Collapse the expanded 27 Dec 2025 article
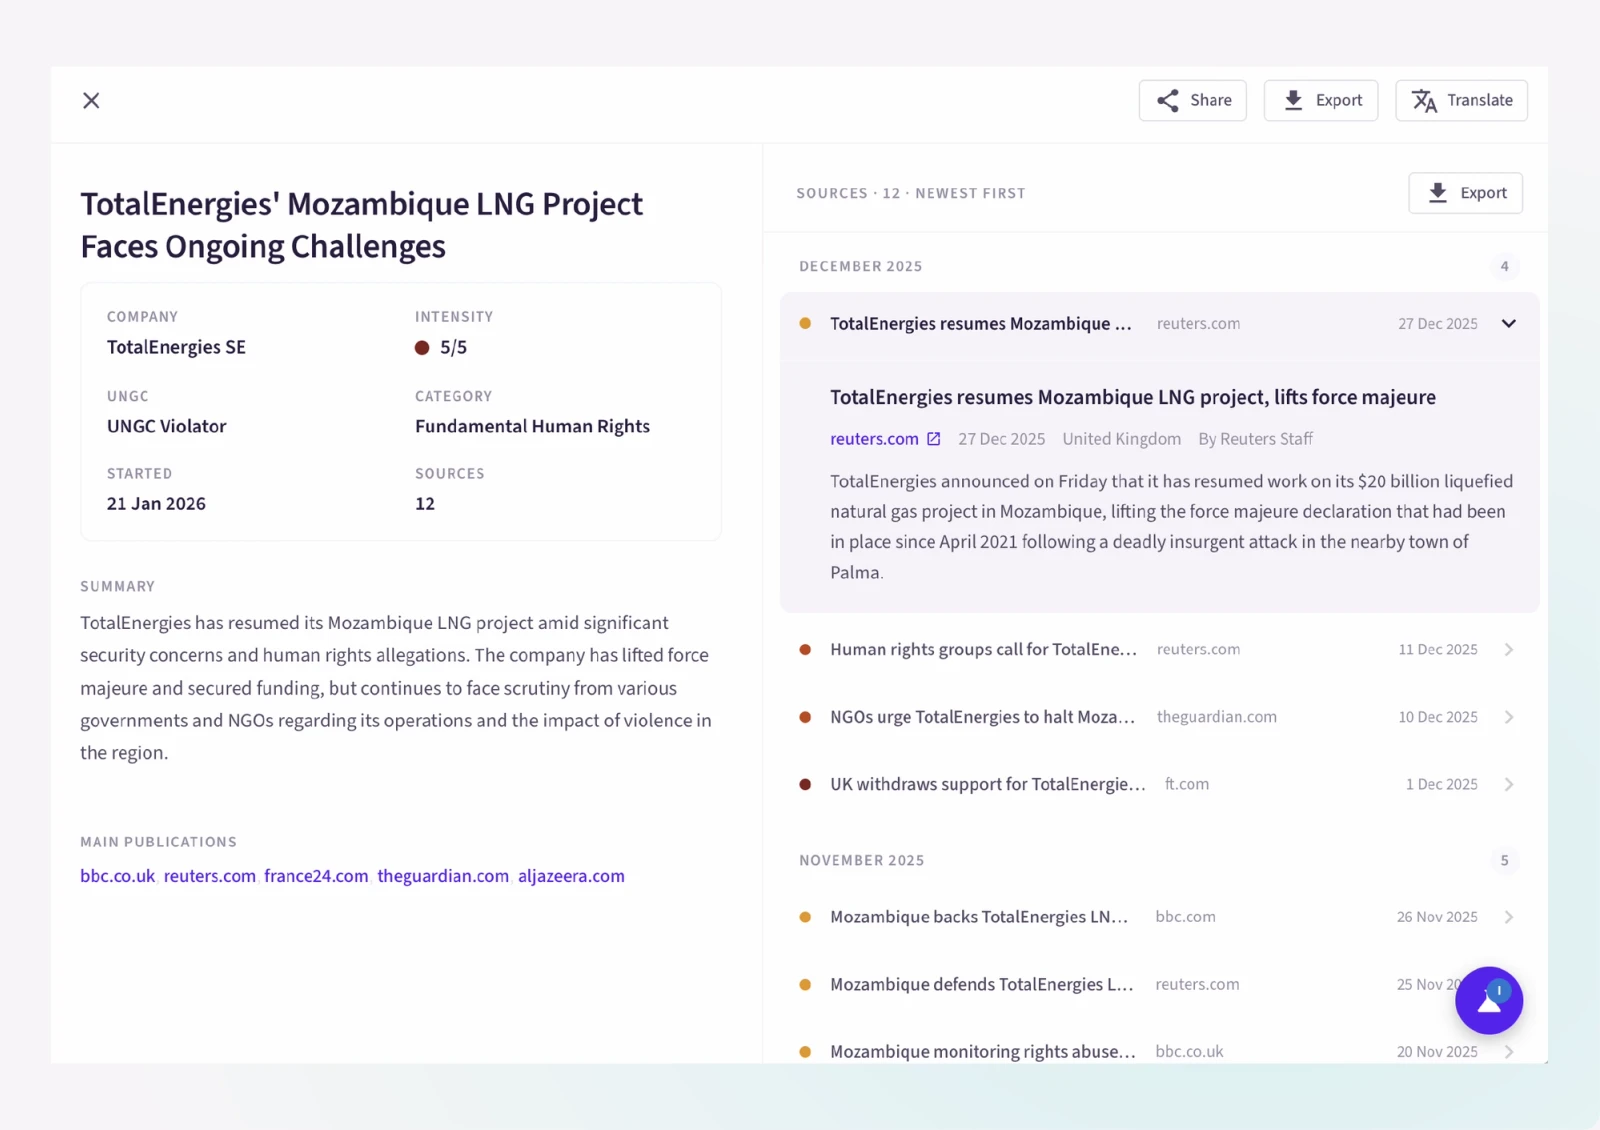 coord(1508,324)
